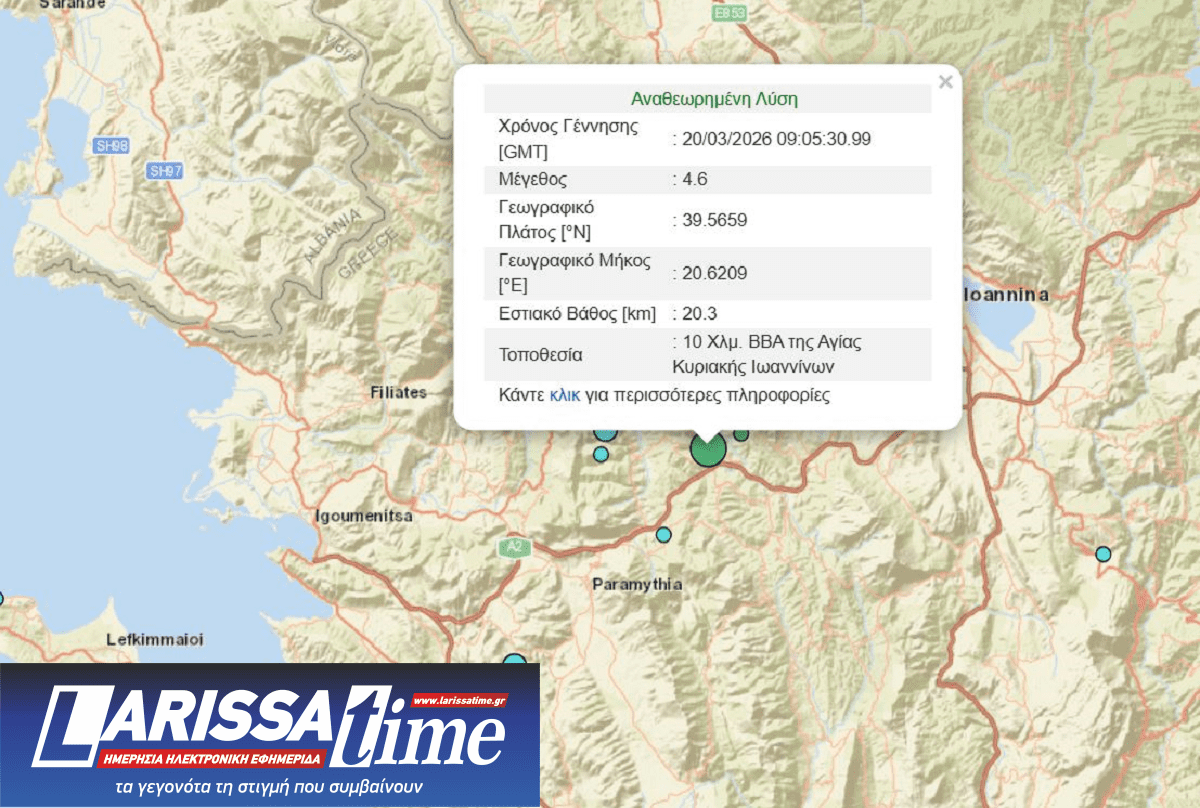The image size is (1200, 808).
Task: Click the Filiates town label
Action: pyautogui.click(x=398, y=392)
